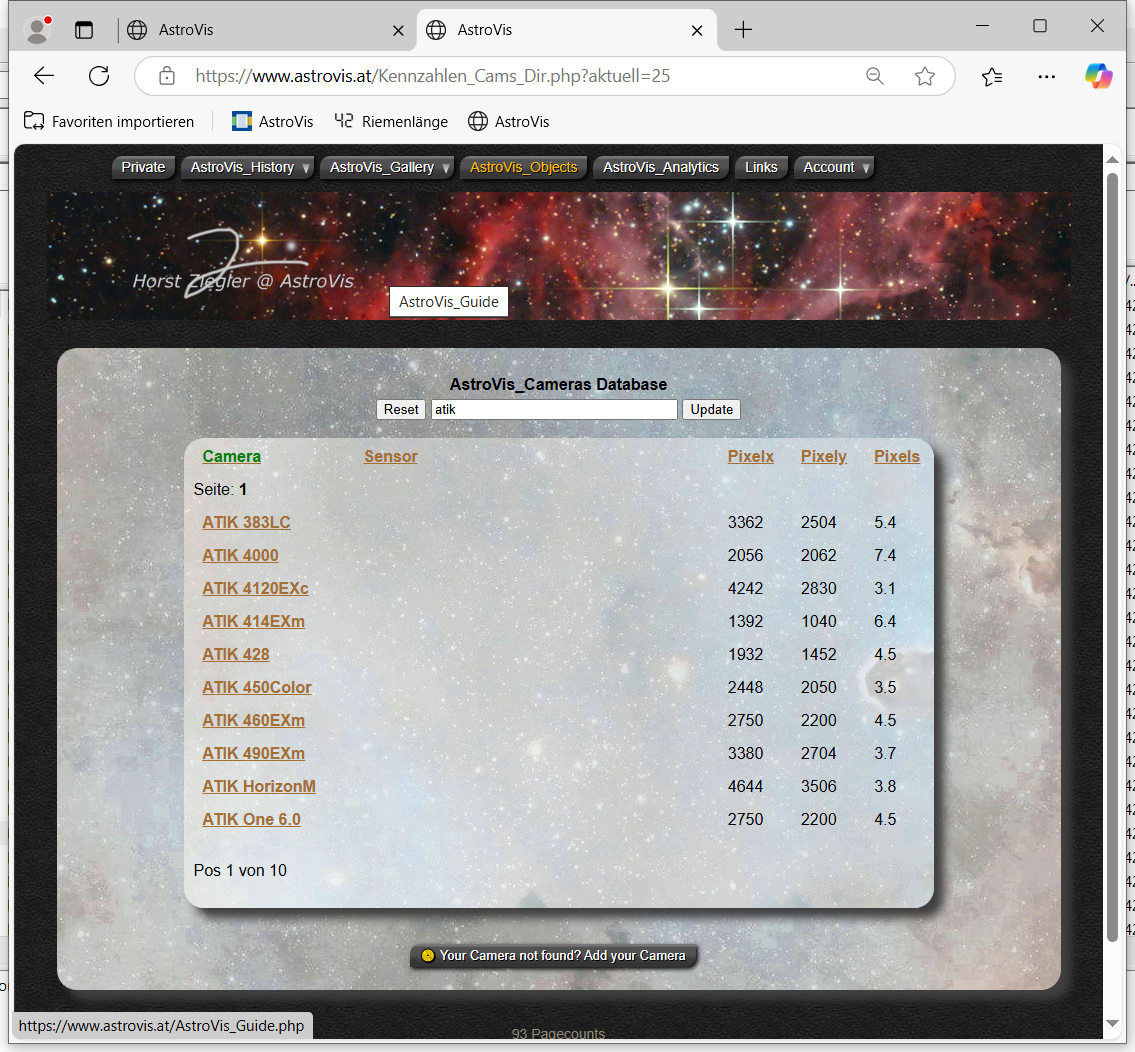This screenshot has height=1052, width=1135.
Task: Launch the Copilot icon
Action: pyautogui.click(x=1098, y=76)
